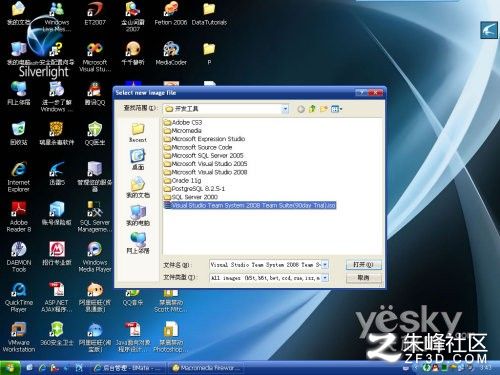Open the ASP.NET AJAX PDF desktop icon
The width and height of the screenshot is (500, 375).
click(x=57, y=297)
